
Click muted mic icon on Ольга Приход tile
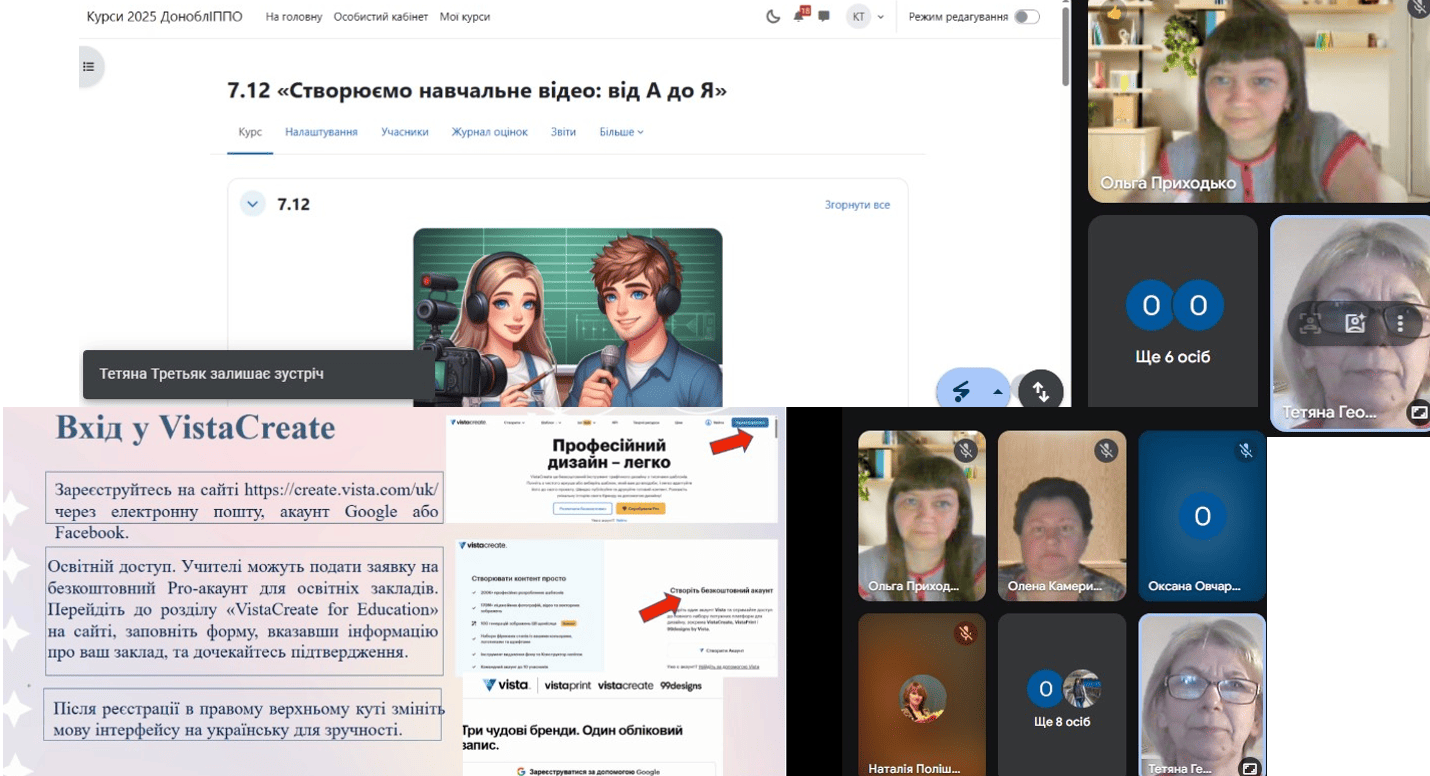click(x=965, y=451)
